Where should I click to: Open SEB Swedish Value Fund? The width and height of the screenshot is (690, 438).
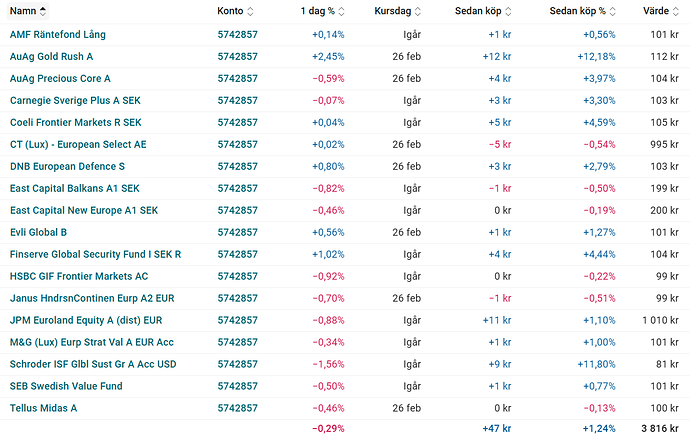66,386
